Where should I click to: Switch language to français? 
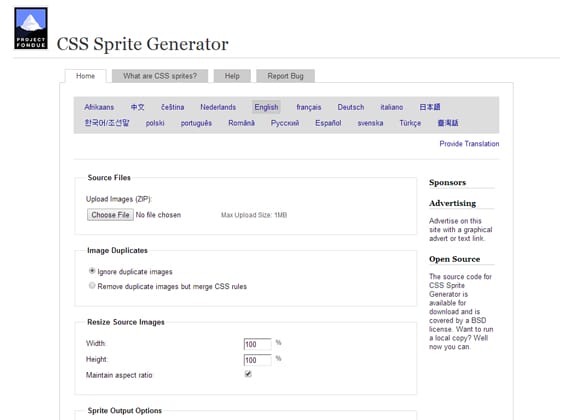pos(308,107)
